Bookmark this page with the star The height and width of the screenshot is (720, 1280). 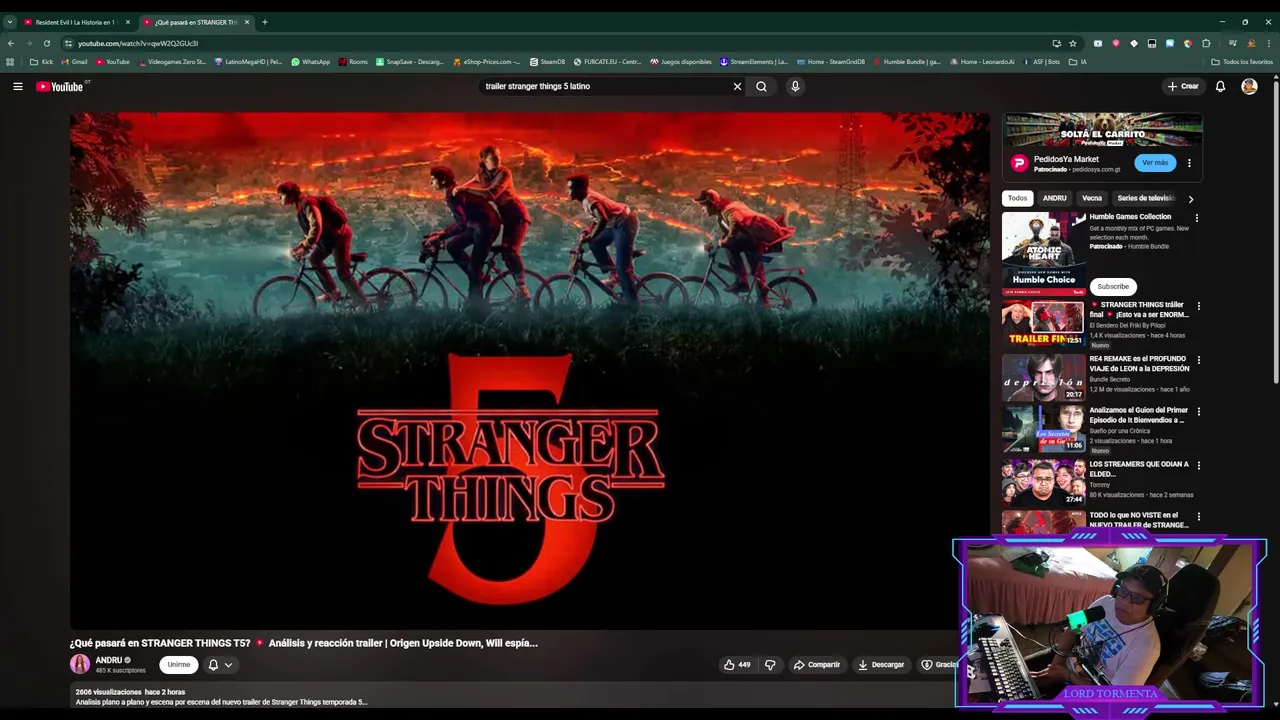click(1073, 43)
